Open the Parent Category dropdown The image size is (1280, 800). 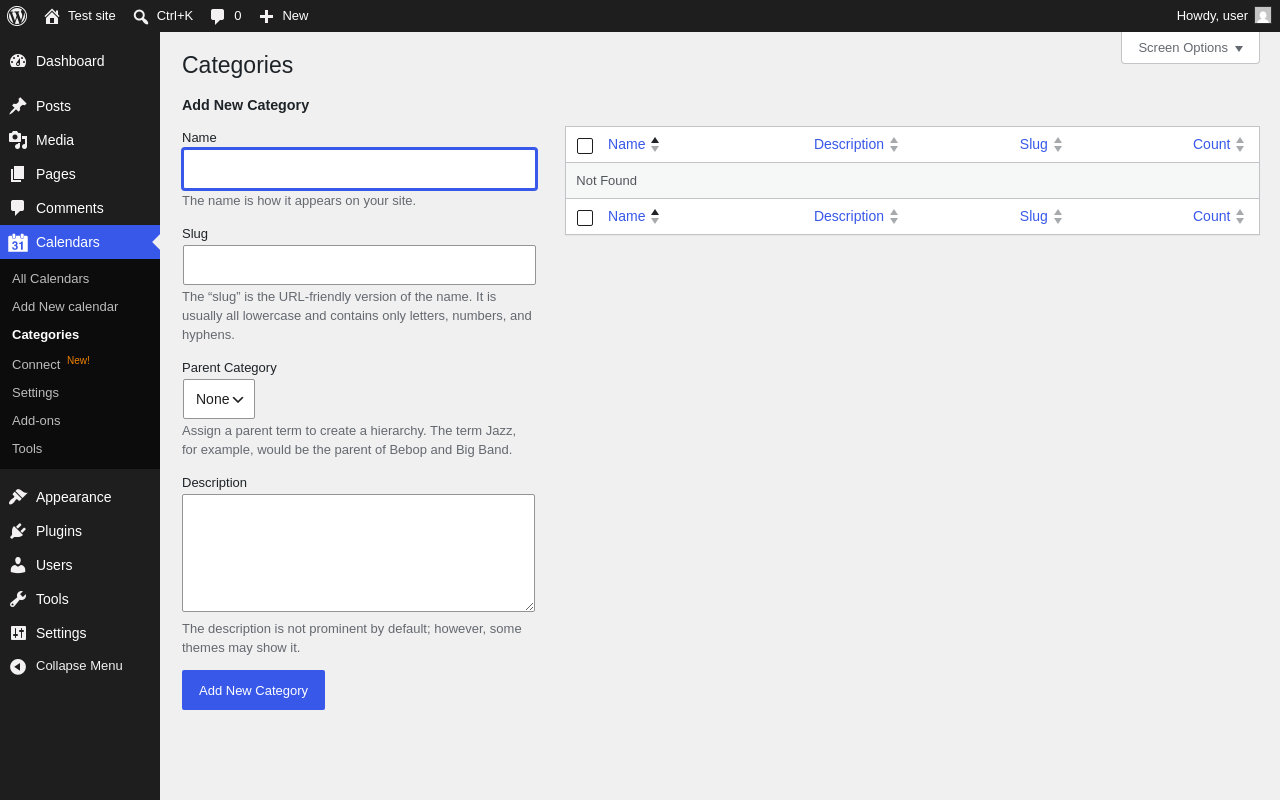(219, 399)
